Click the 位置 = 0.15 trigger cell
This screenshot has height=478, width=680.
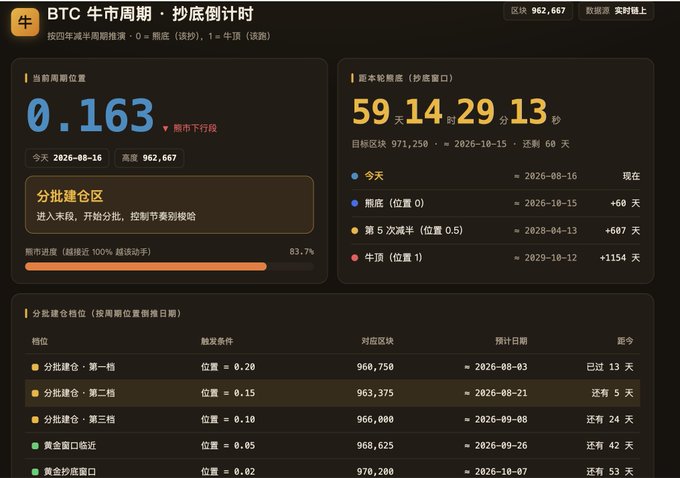[x=228, y=393]
